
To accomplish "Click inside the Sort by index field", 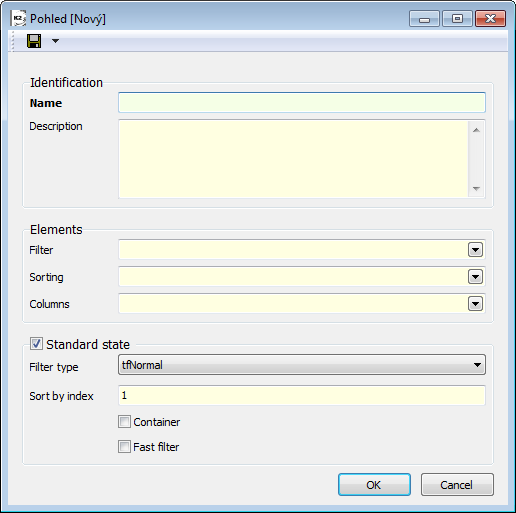I will click(302, 396).
